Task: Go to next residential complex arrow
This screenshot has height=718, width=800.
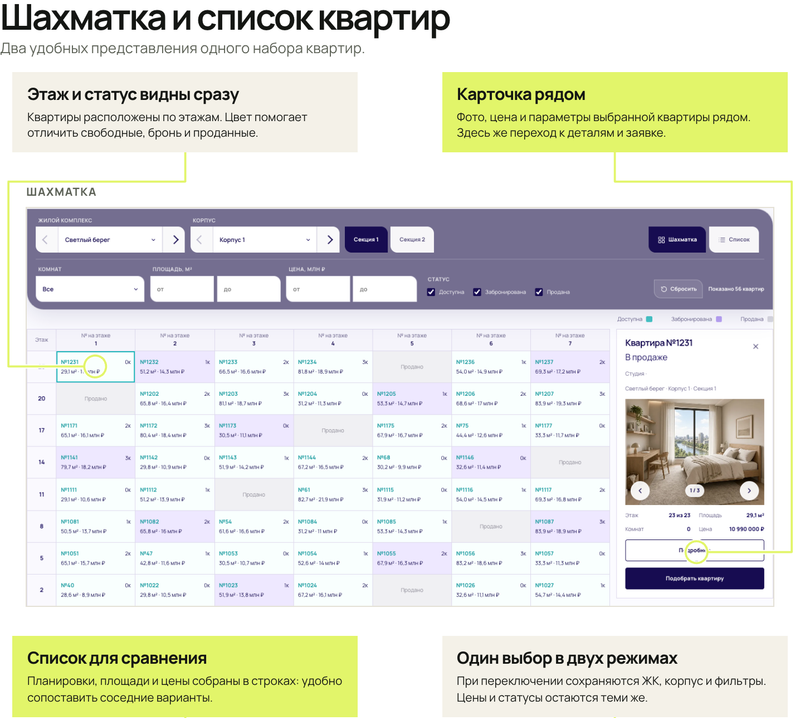Action: tap(175, 239)
